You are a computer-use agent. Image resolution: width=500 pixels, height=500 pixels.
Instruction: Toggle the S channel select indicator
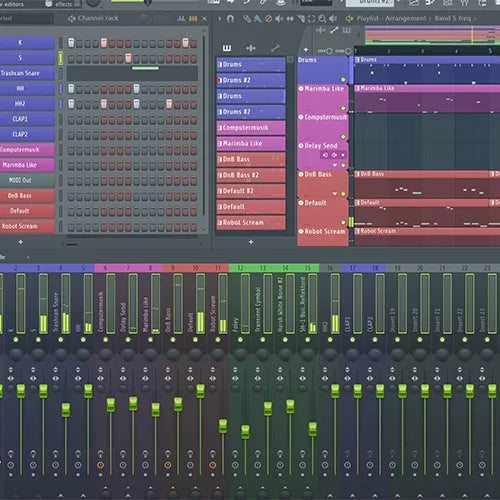(x=61, y=58)
